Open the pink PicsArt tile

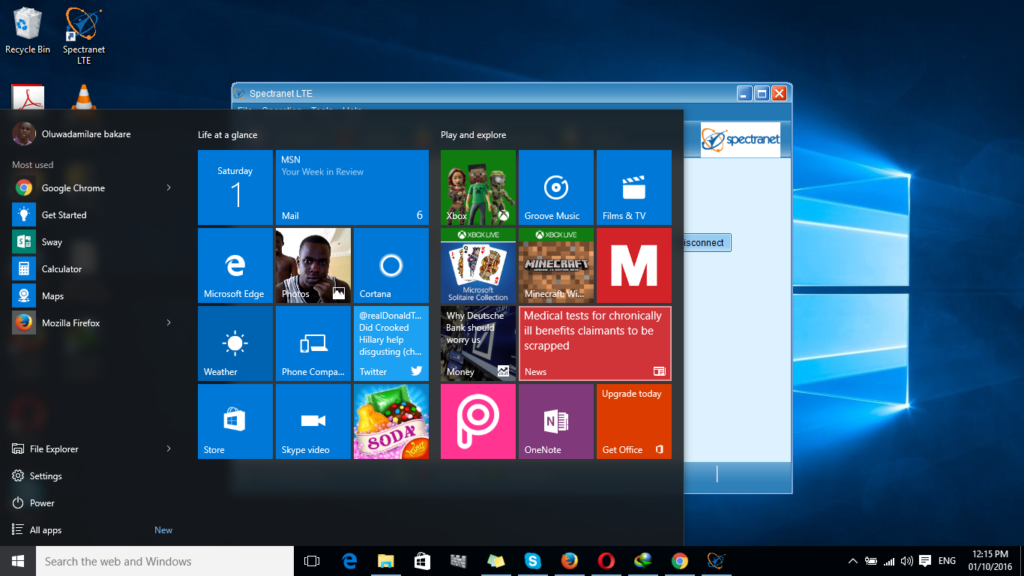[478, 421]
